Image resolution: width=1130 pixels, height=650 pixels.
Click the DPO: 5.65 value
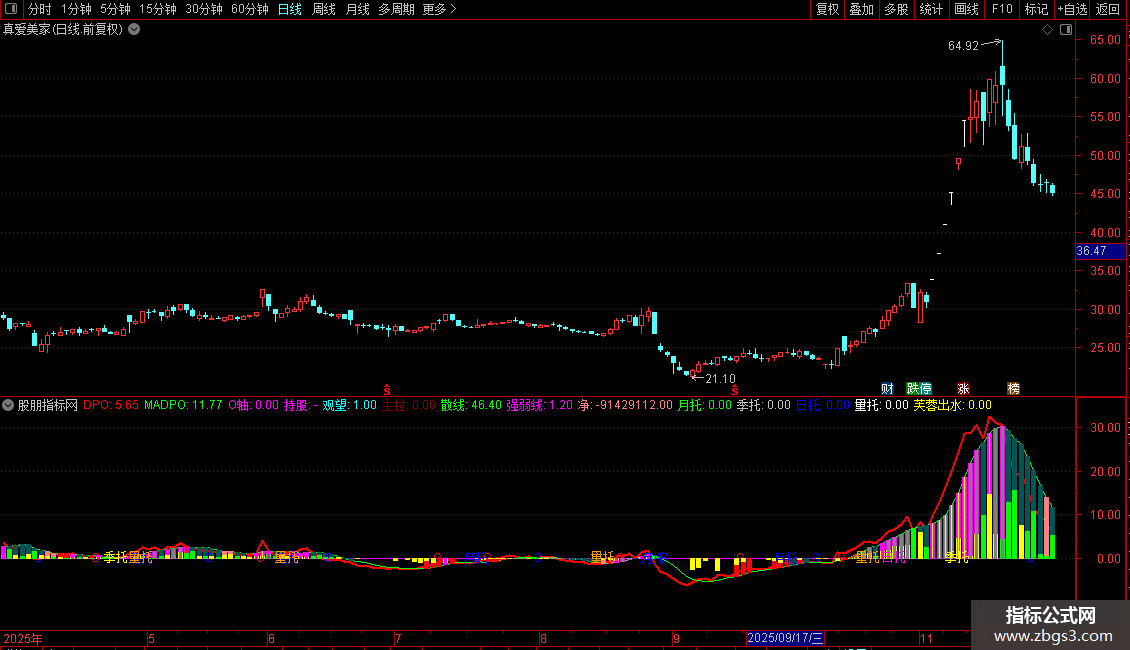point(110,405)
